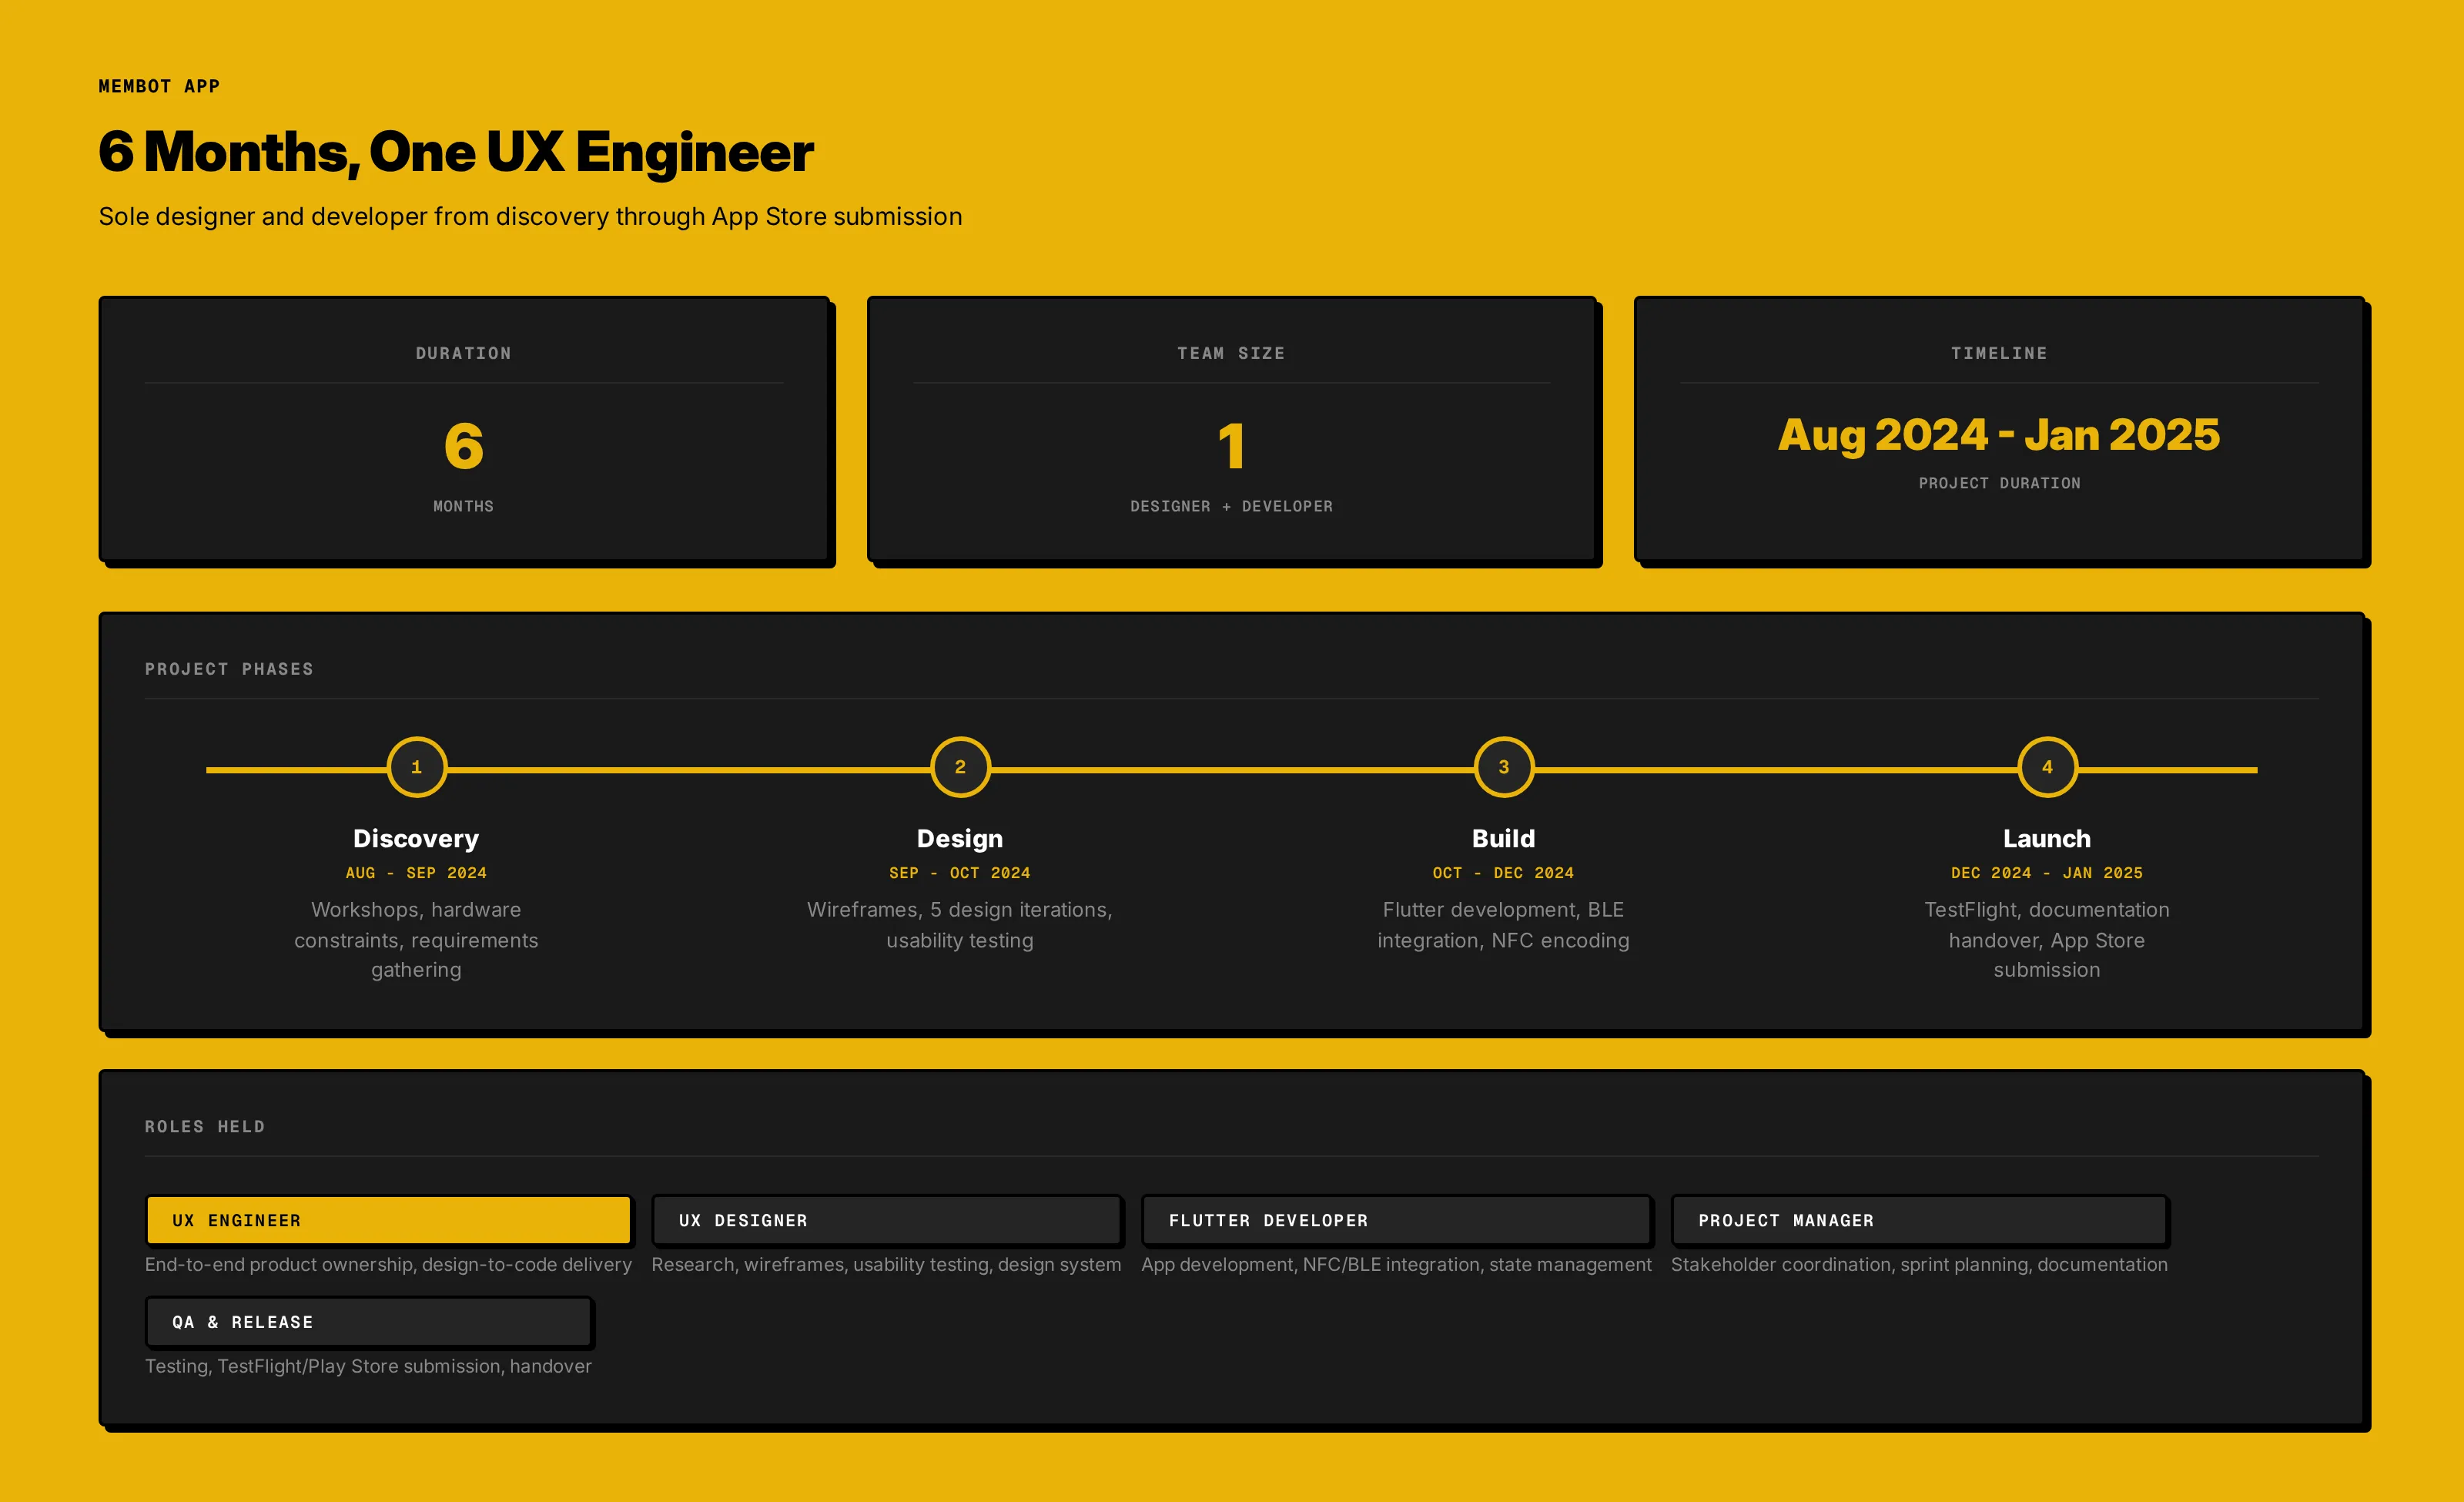
Task: Click the PROJECT PHASES section header
Action: pos(229,669)
